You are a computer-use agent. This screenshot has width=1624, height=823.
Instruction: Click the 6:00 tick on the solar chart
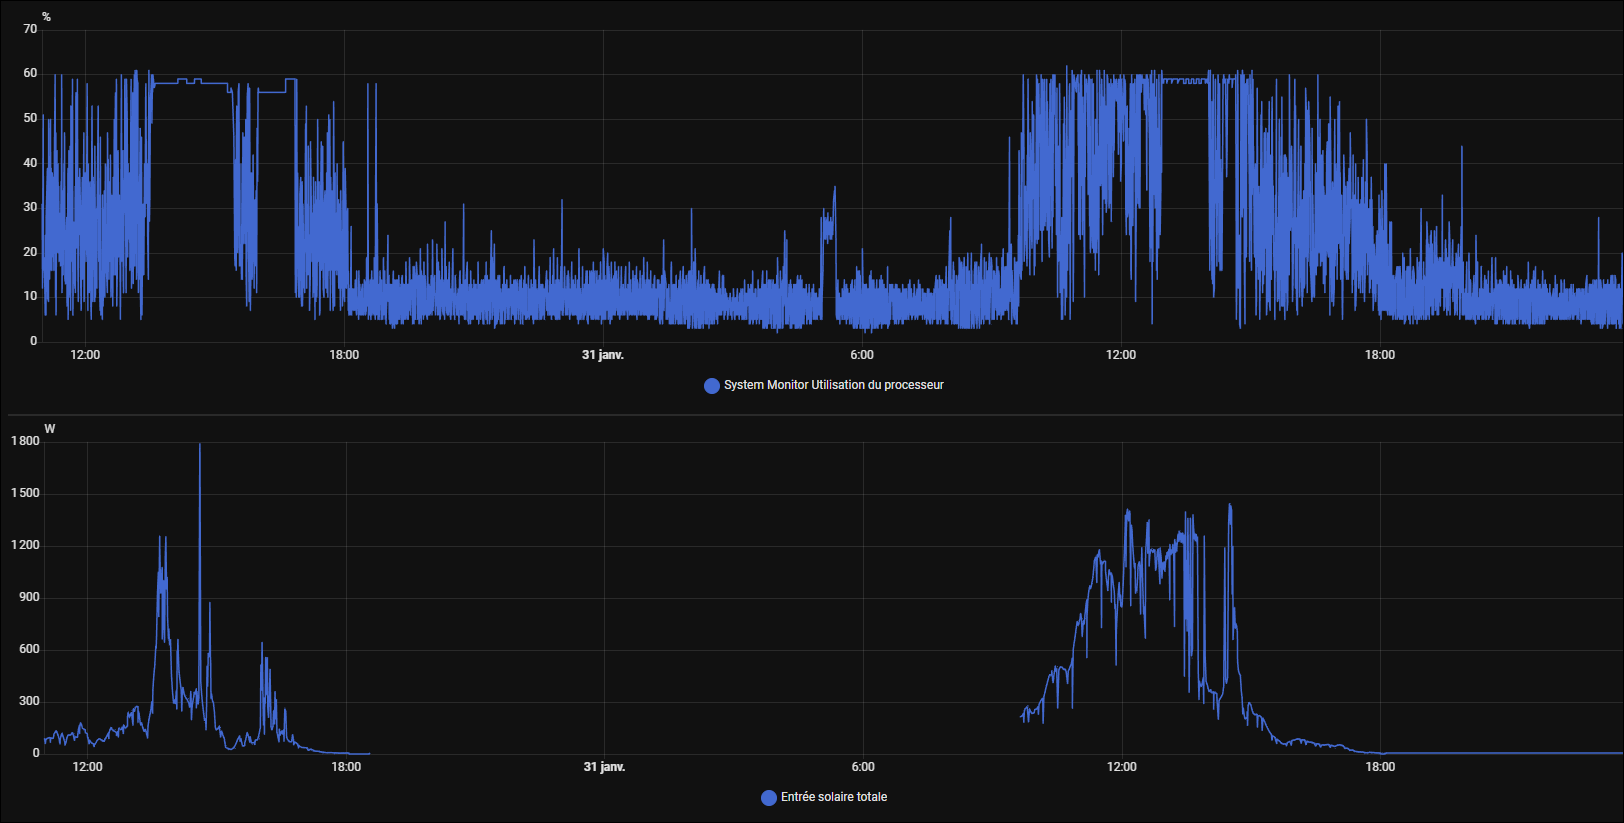[863, 767]
